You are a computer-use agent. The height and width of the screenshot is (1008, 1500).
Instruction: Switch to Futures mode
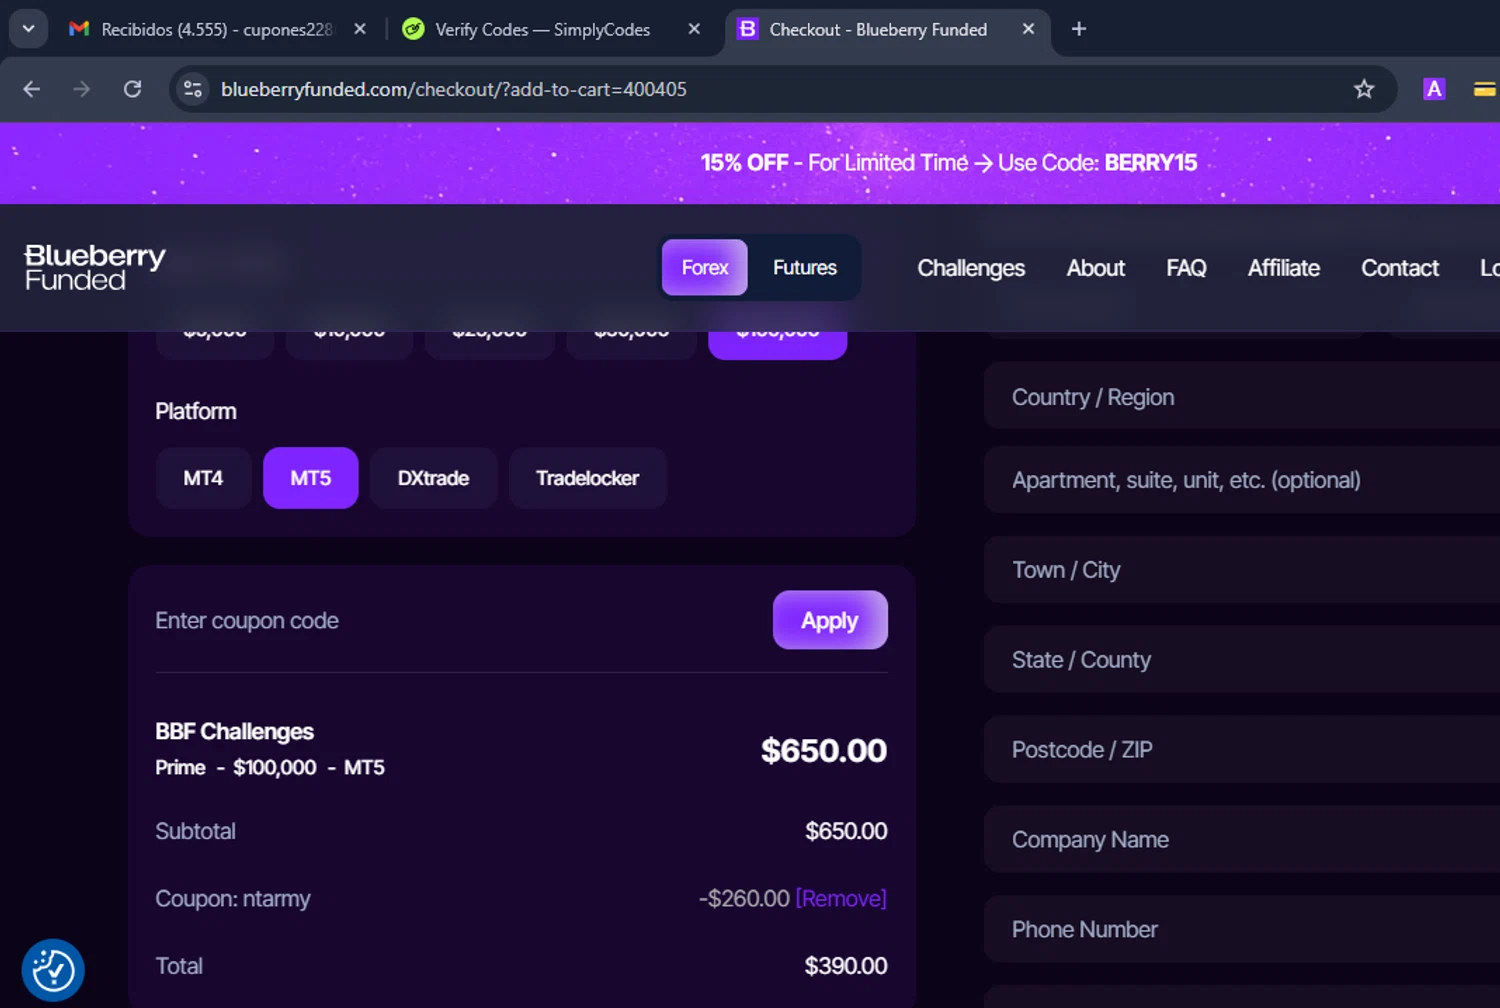pos(805,267)
